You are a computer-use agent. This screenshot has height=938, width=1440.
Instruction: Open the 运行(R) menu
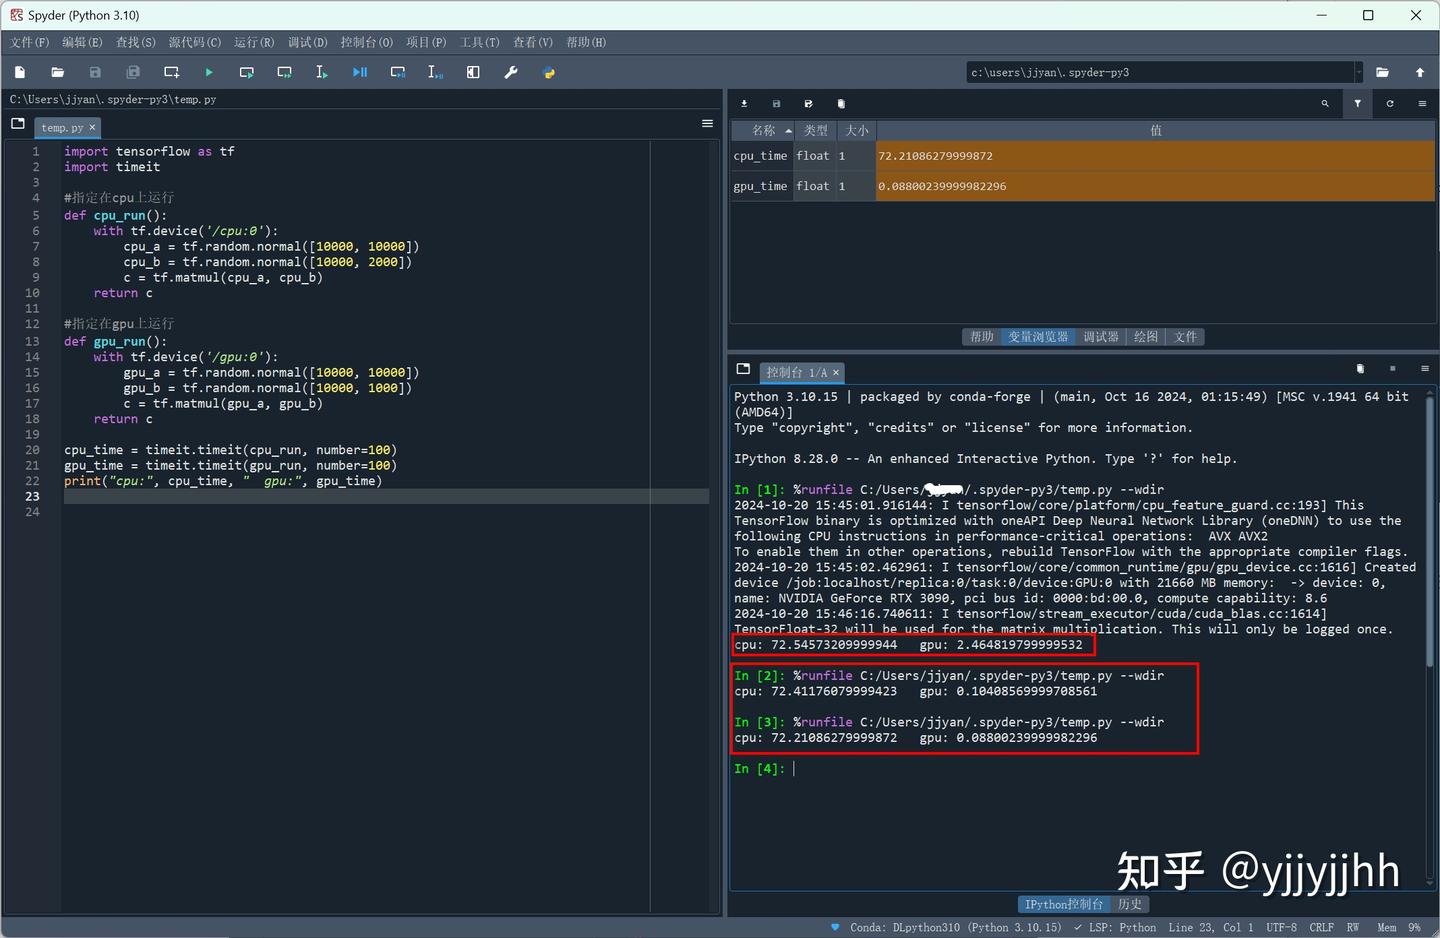click(253, 42)
